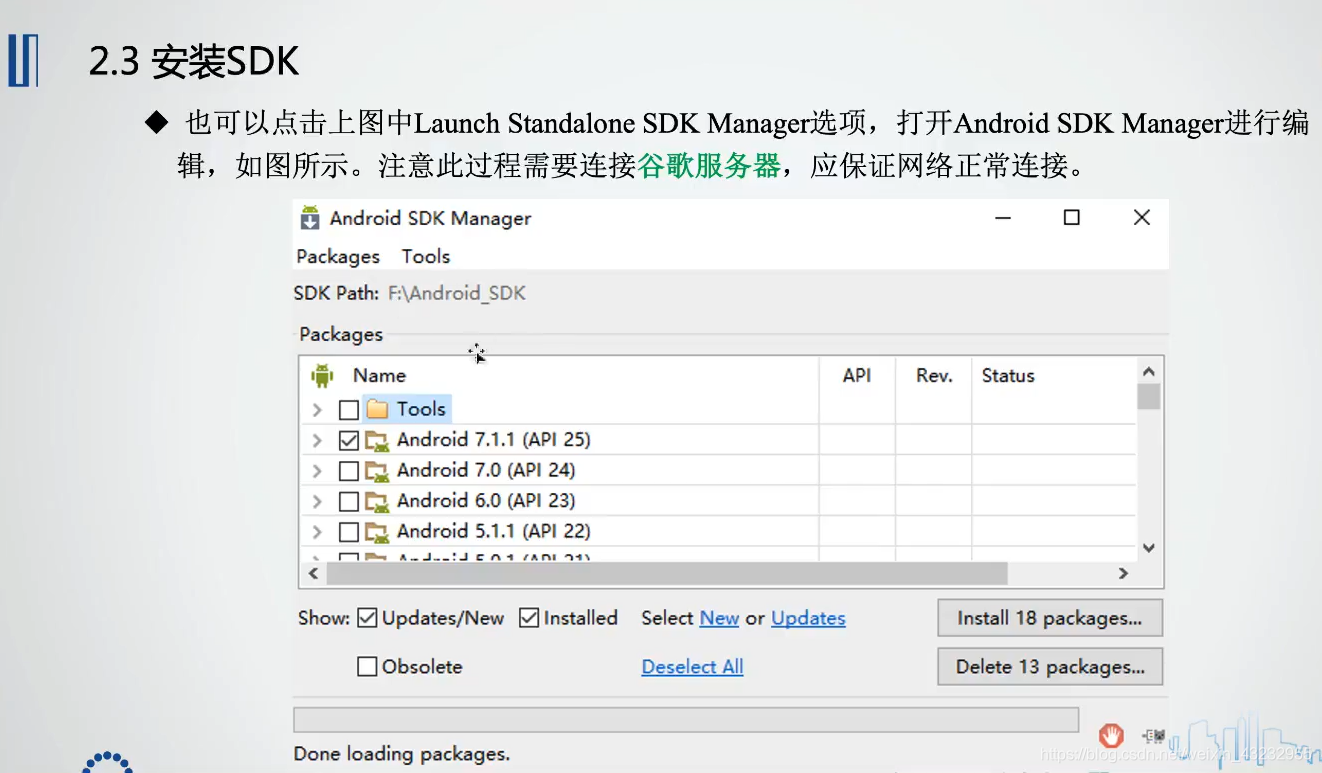This screenshot has height=773, width=1322.
Task: Select the Android 7.1.1 (API 25) row label
Action: click(x=494, y=440)
